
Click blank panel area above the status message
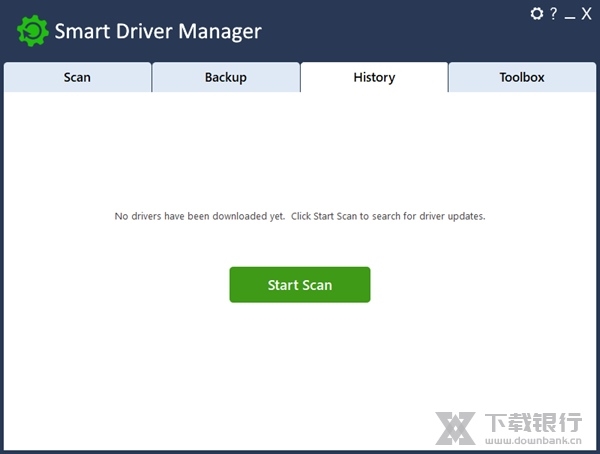300,150
